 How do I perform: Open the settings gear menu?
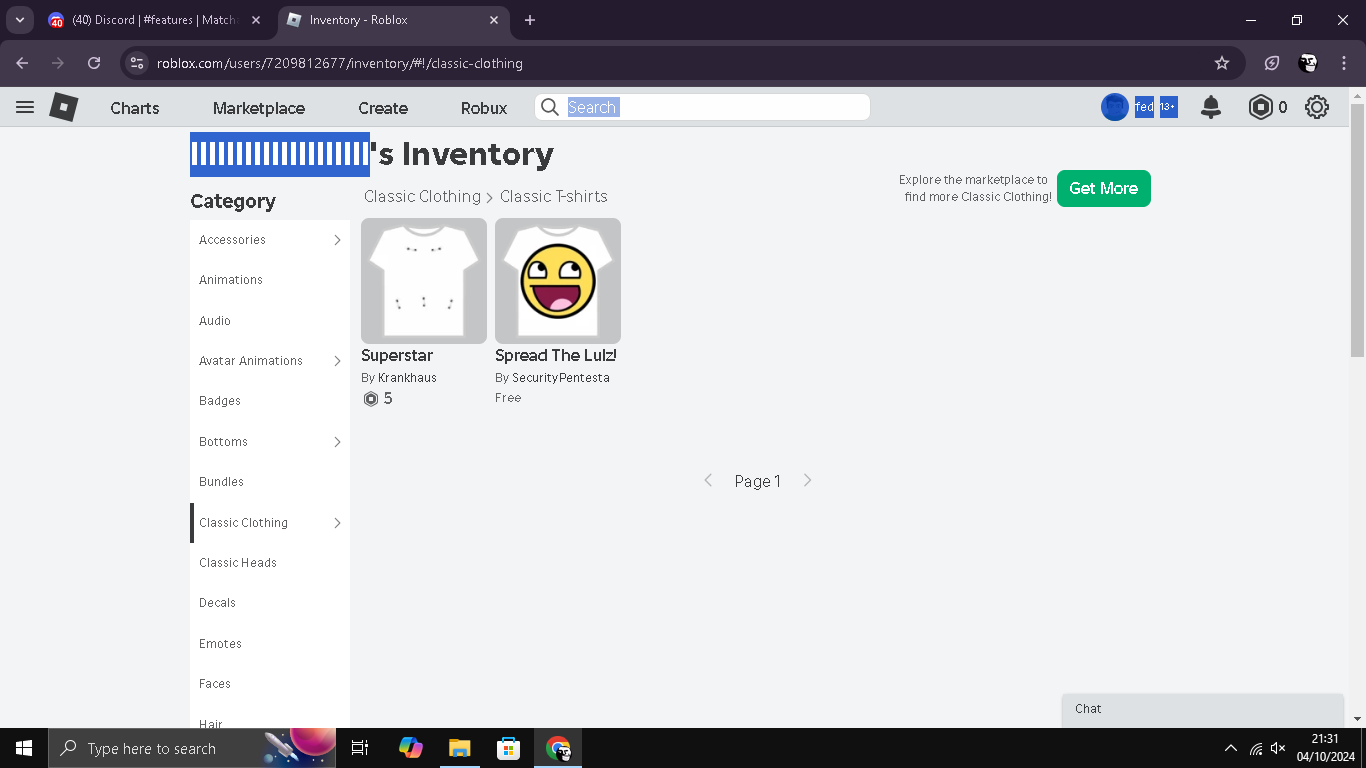pos(1317,107)
